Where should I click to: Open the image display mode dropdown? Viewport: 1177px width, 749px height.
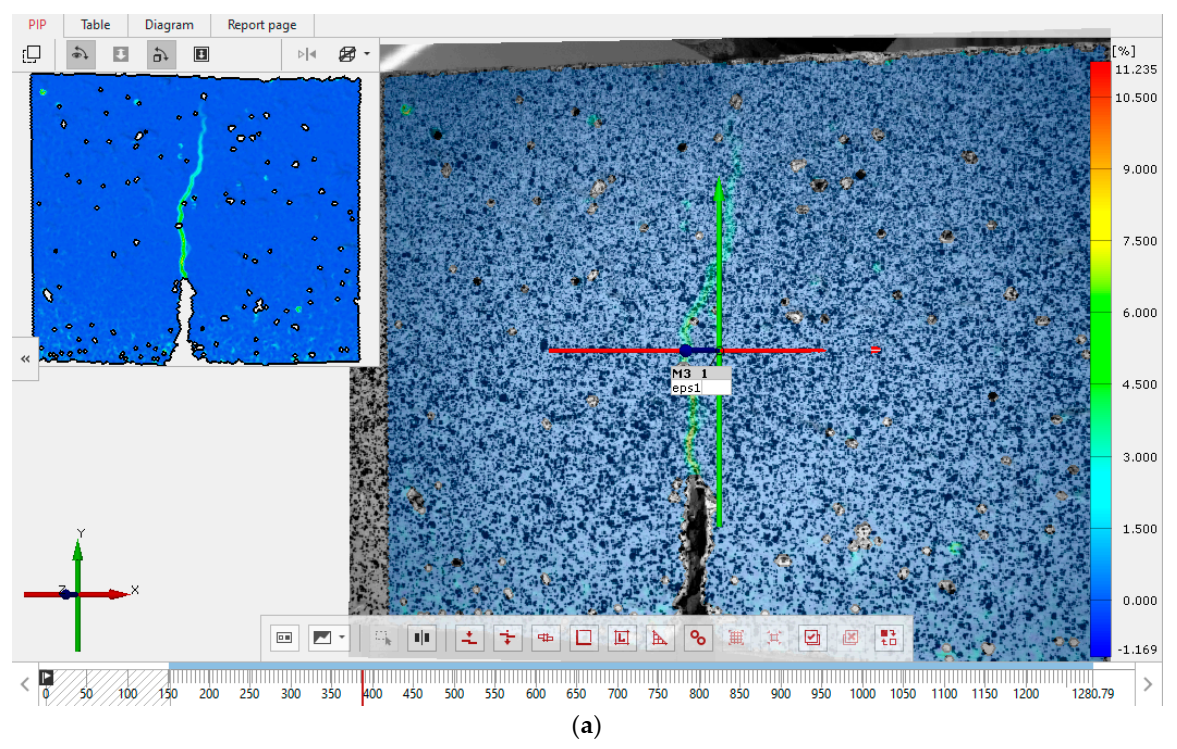[329, 637]
